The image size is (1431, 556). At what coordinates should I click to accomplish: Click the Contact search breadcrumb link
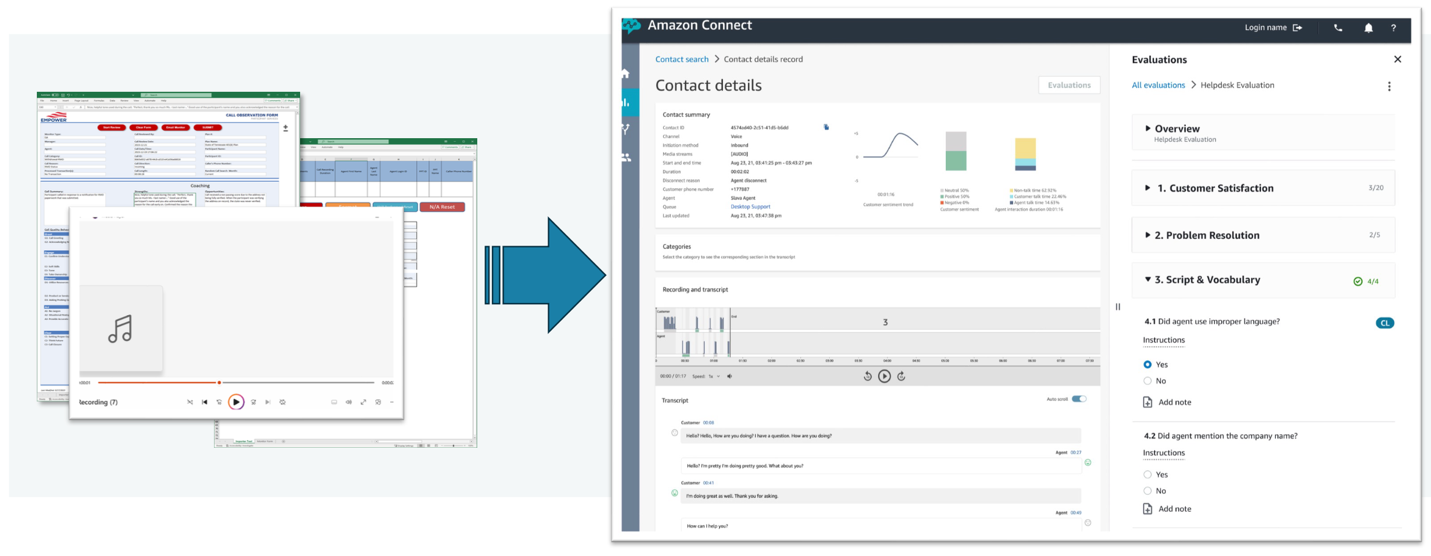[x=682, y=60]
